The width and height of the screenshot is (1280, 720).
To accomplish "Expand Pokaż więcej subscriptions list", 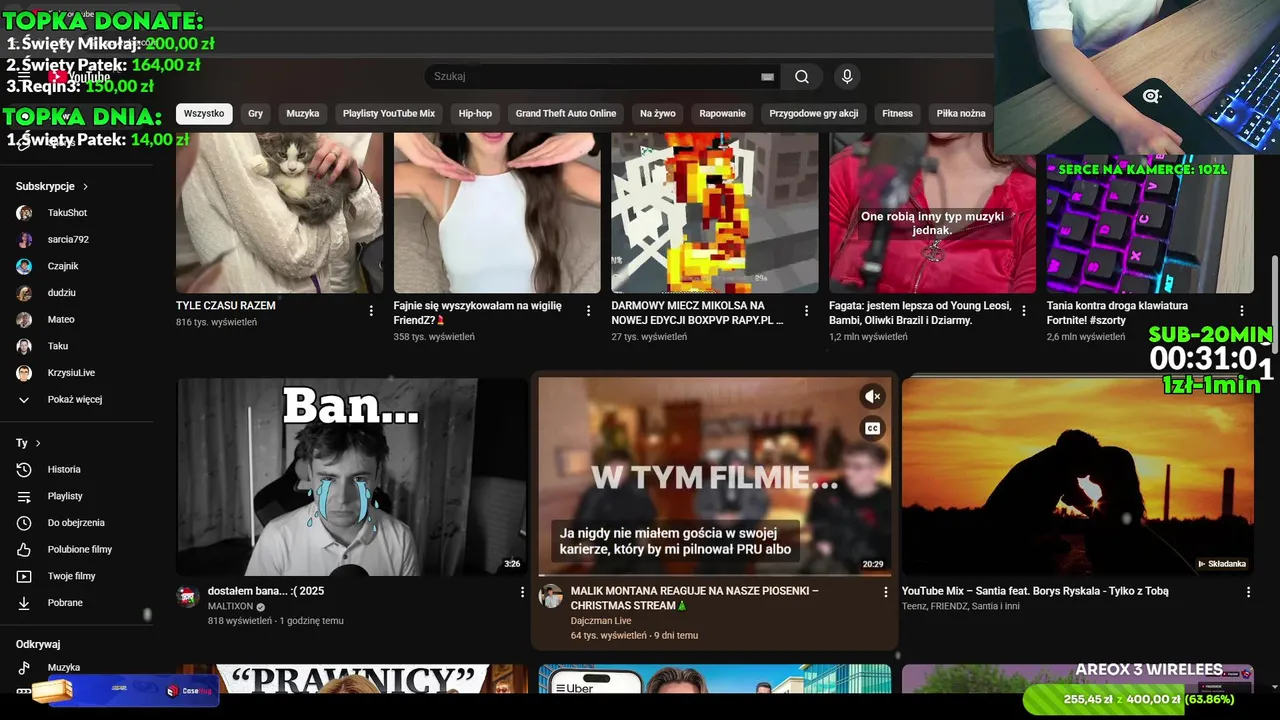I will 76,400.
